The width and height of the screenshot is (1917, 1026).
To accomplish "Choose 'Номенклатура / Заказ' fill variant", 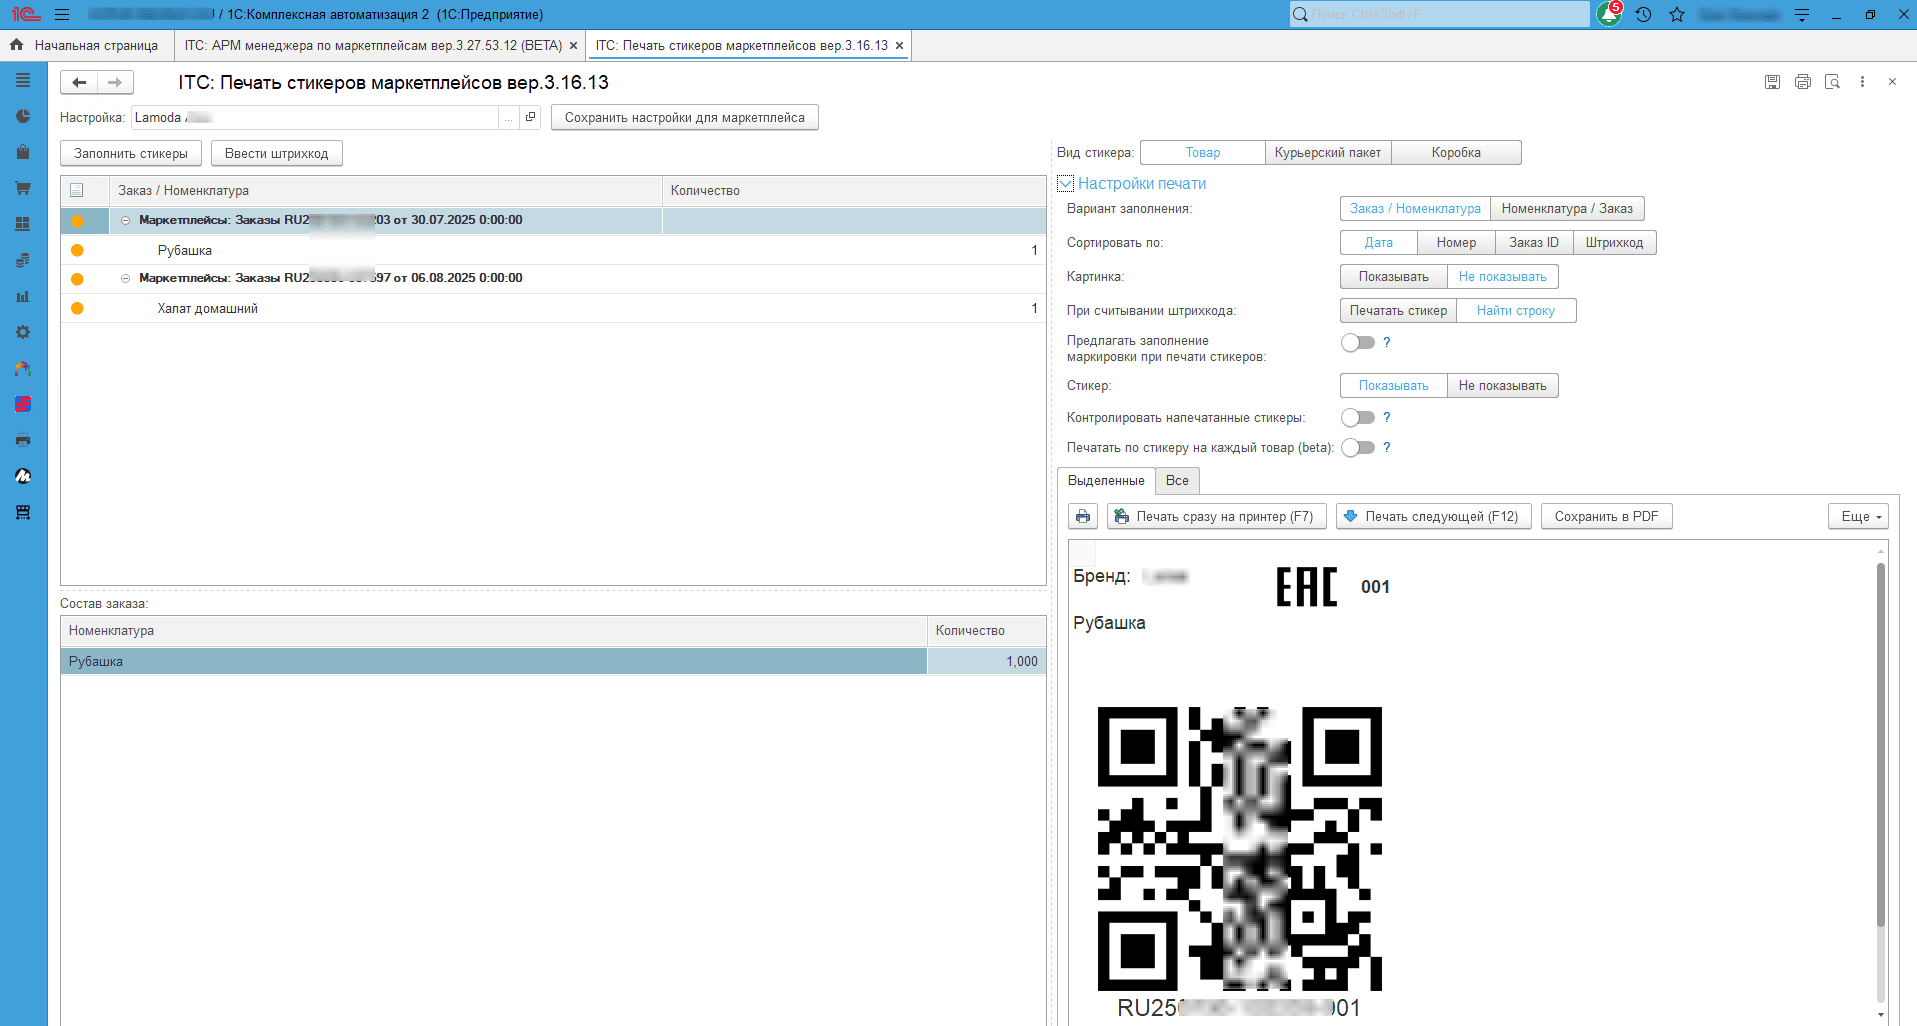I will pyautogui.click(x=1567, y=208).
